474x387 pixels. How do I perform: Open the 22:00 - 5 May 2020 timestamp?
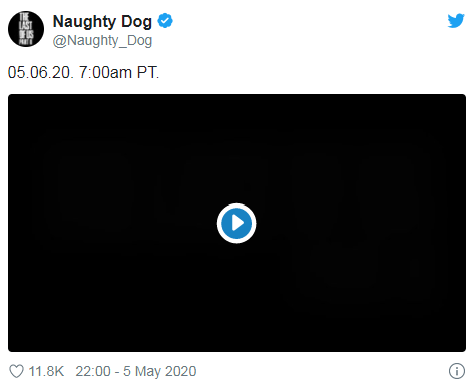pos(136,371)
